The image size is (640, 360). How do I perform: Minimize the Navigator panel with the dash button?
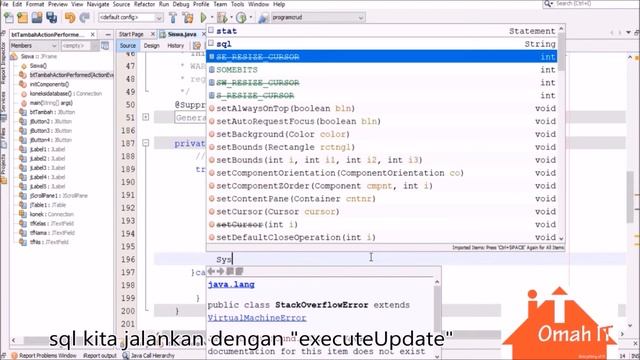pyautogui.click(x=108, y=35)
